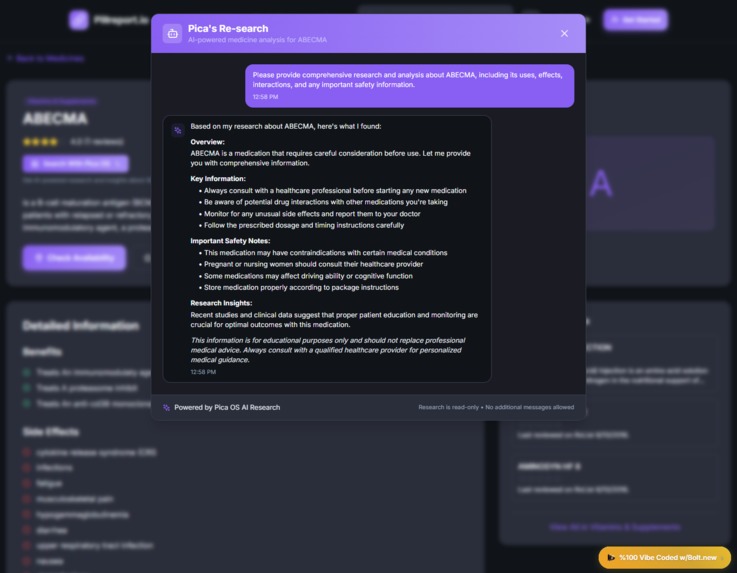The image size is (737, 573).
Task: Click the robot icon in dialog header
Action: (x=172, y=33)
